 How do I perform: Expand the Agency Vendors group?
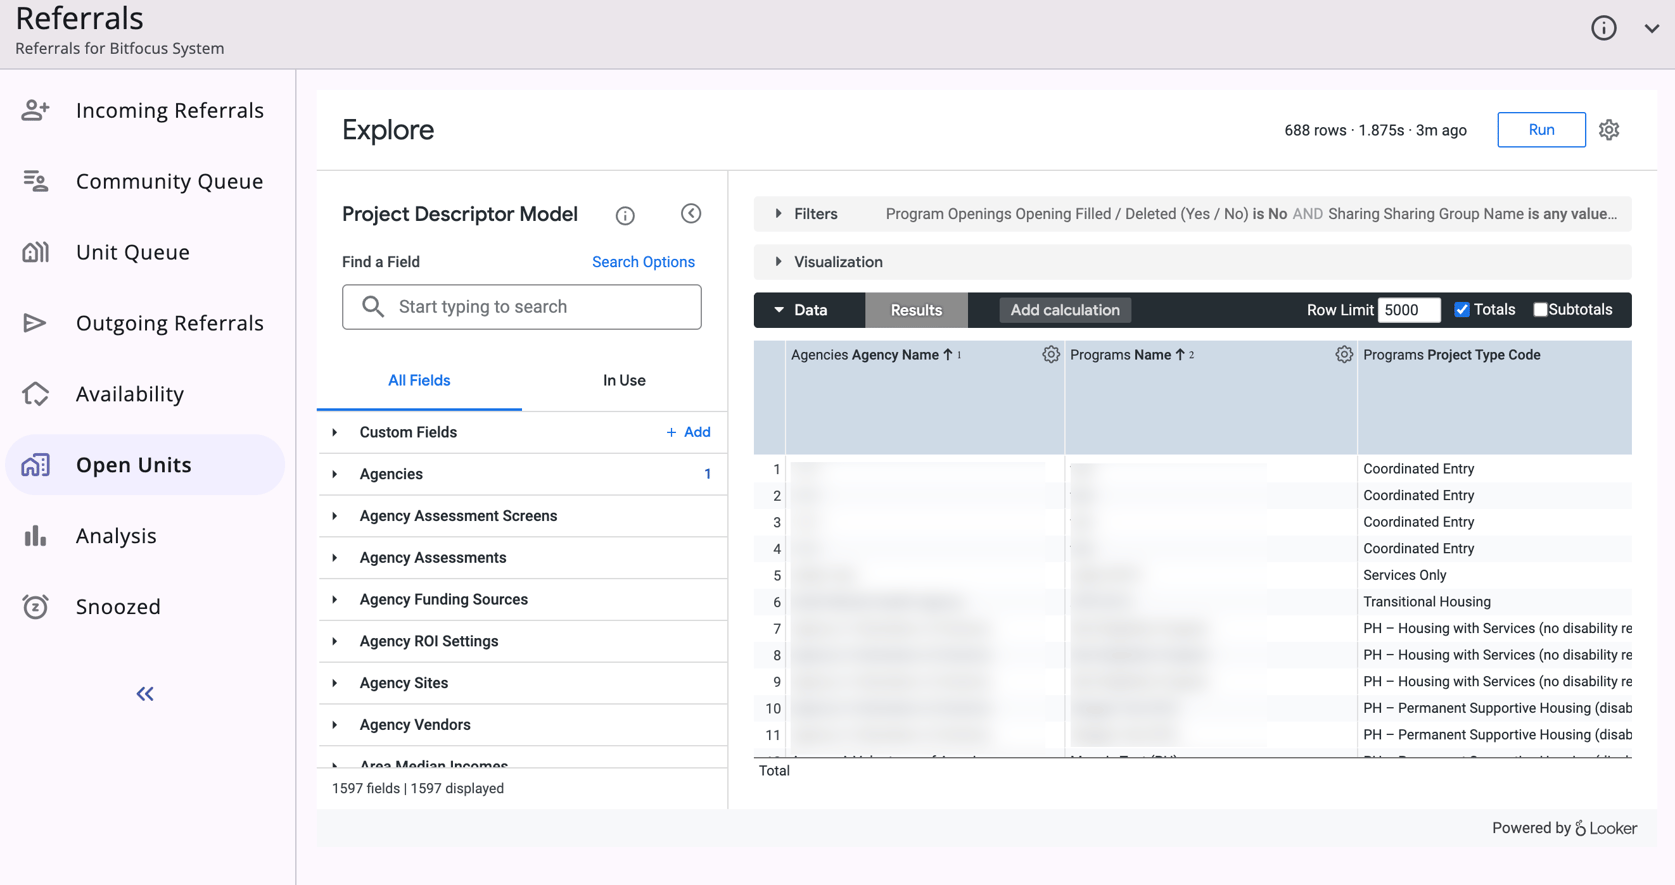coord(335,725)
